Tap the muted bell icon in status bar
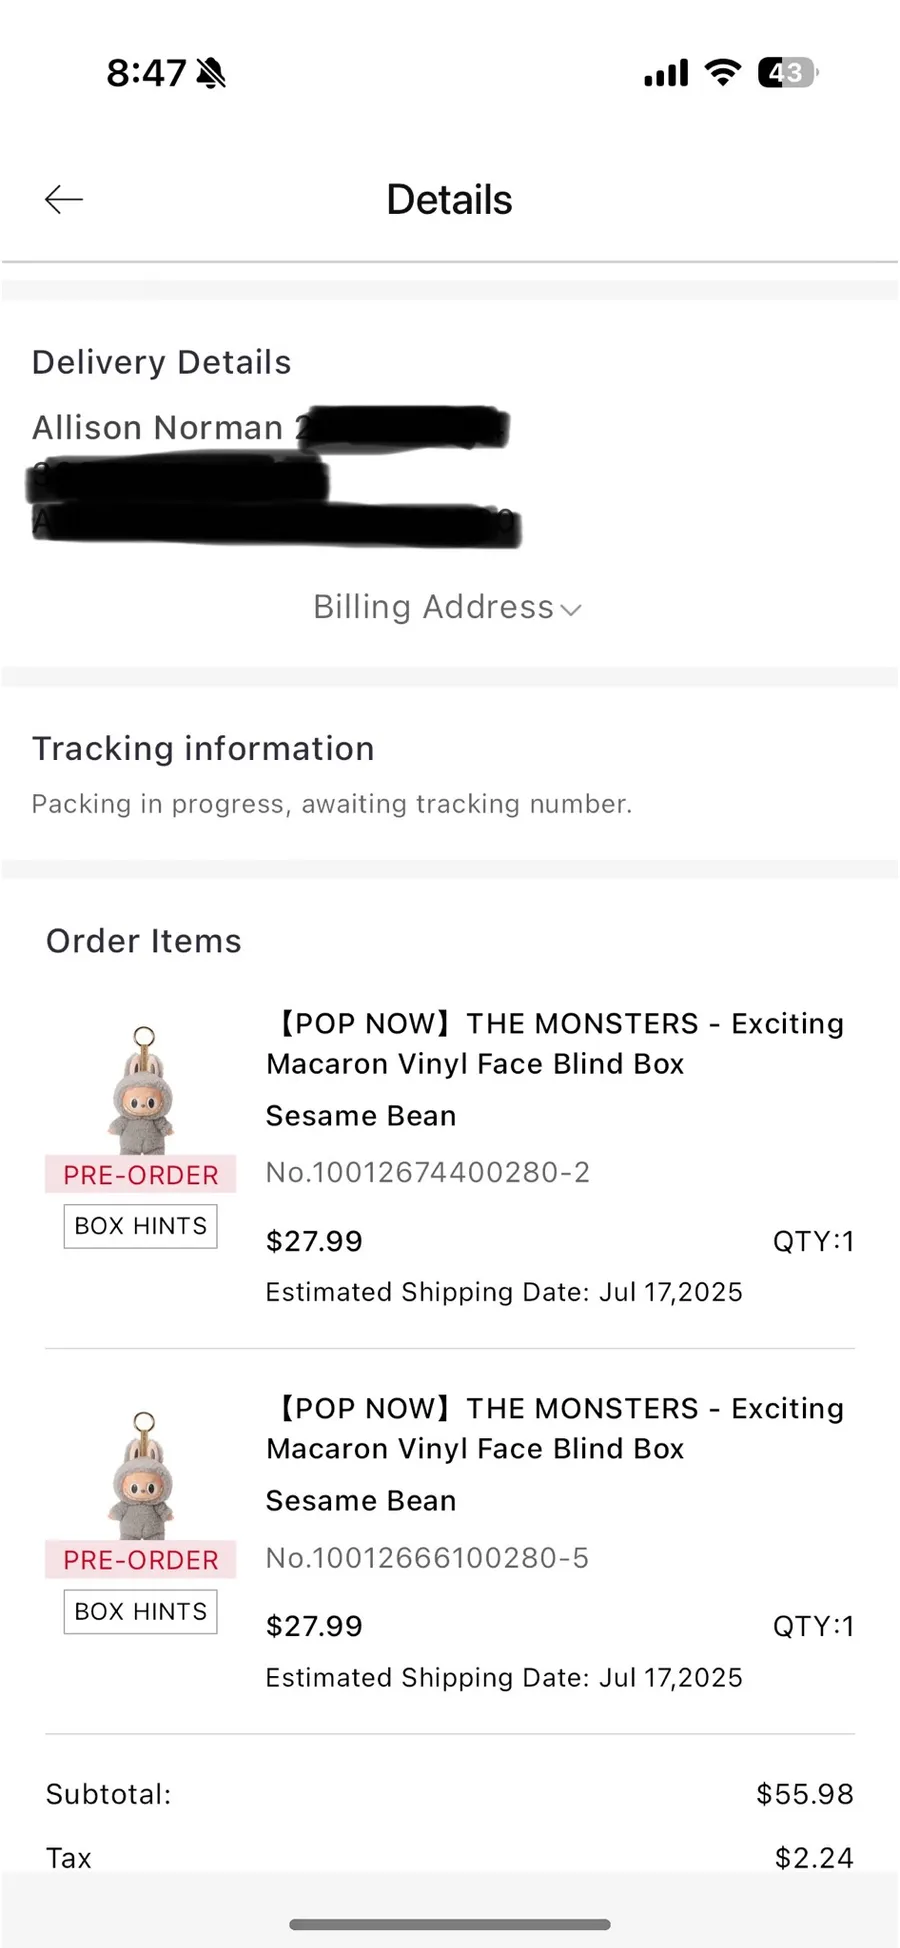900x1948 pixels. coord(211,73)
